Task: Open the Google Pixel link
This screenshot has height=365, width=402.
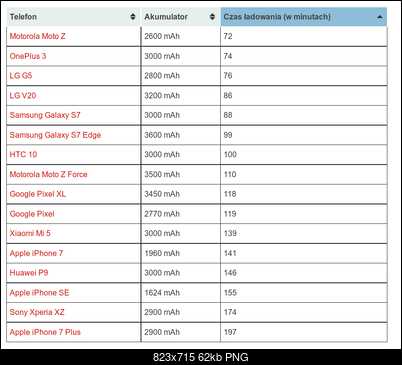Action: click(x=32, y=214)
